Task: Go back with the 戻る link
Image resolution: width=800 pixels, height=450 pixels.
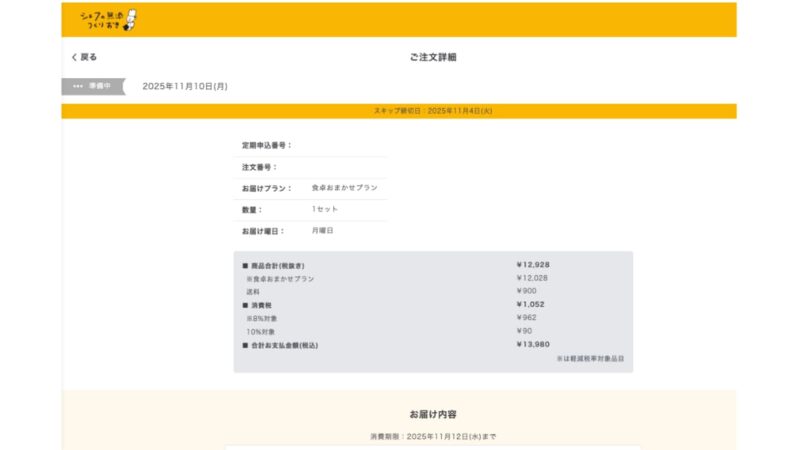Action: 84,57
